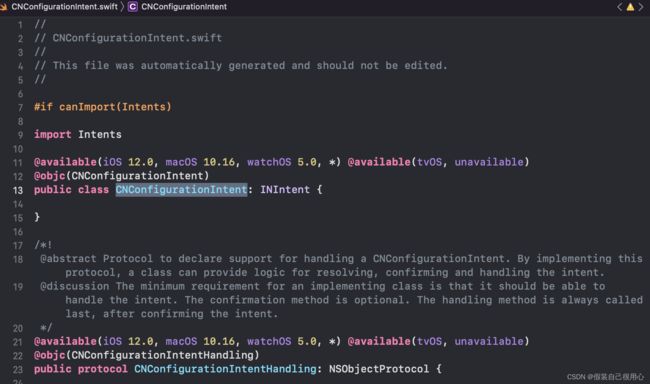Open CNConfigurationIntent.swift in the jump bar
The height and width of the screenshot is (384, 650).
(64, 7)
